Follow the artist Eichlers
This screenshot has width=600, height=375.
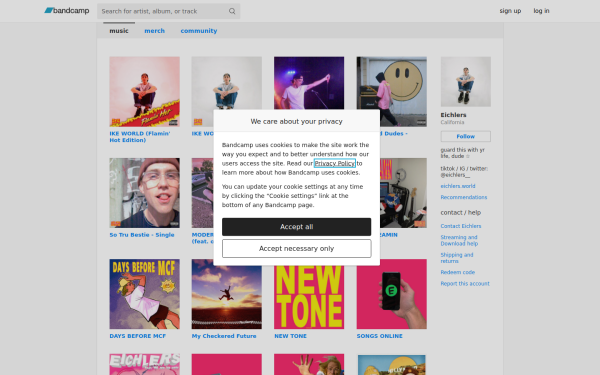465,136
